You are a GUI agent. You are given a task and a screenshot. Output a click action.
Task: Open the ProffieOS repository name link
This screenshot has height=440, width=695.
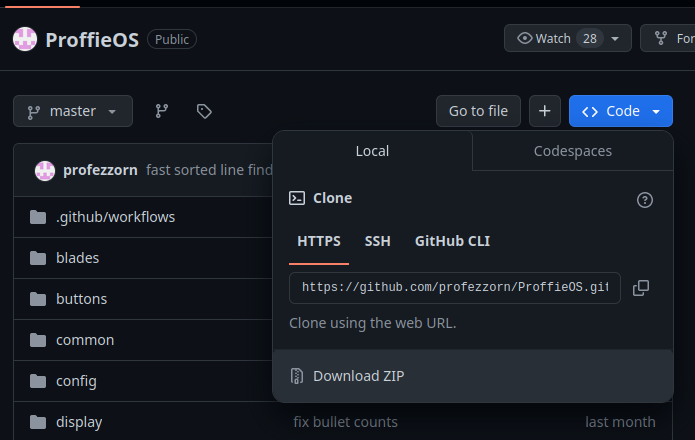click(92, 40)
